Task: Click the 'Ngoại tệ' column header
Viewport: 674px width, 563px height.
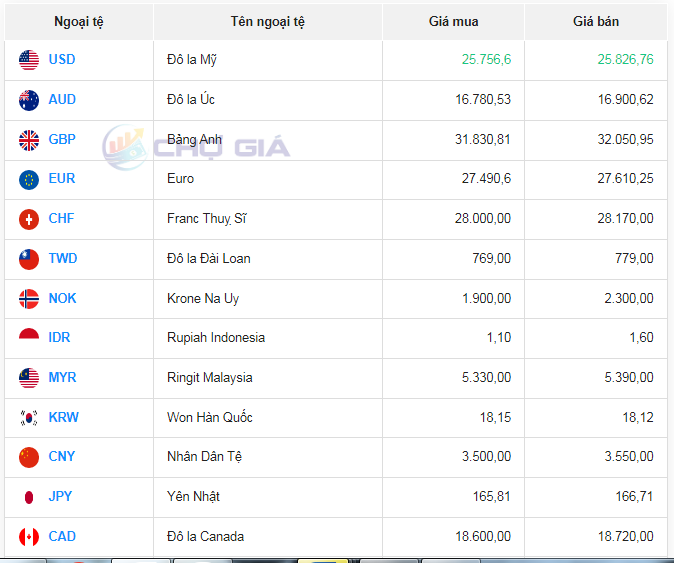Action: pos(79,21)
